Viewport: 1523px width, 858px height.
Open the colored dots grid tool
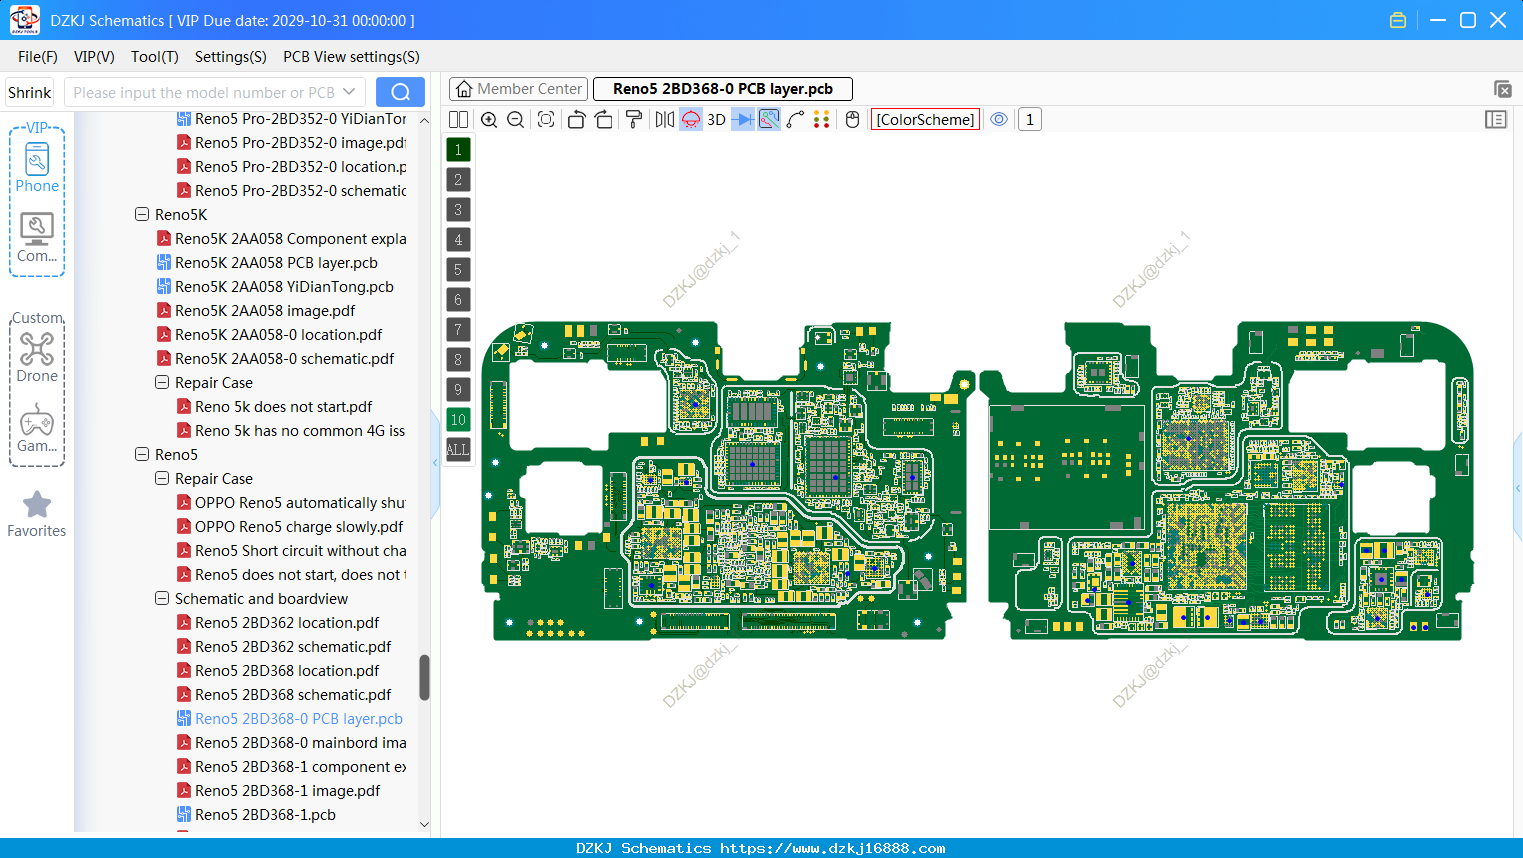click(822, 120)
